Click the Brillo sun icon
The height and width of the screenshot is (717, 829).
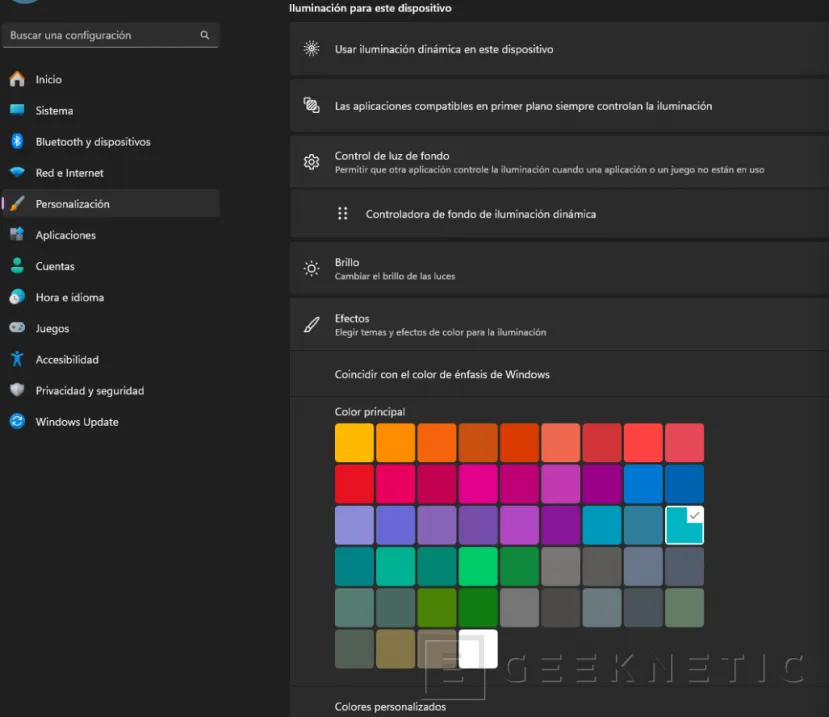312,268
